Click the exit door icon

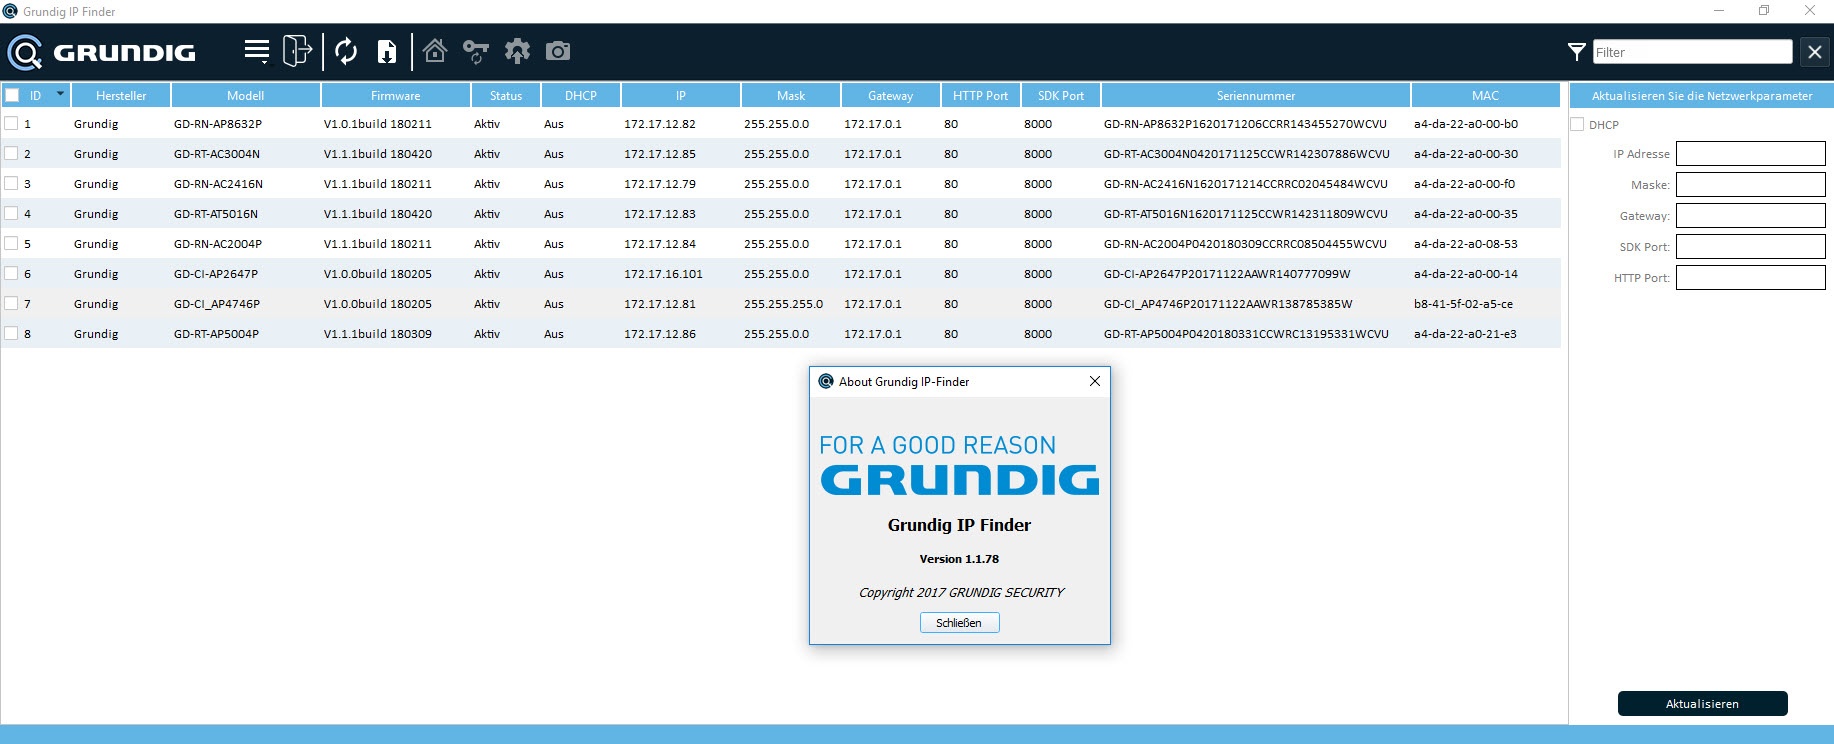297,51
